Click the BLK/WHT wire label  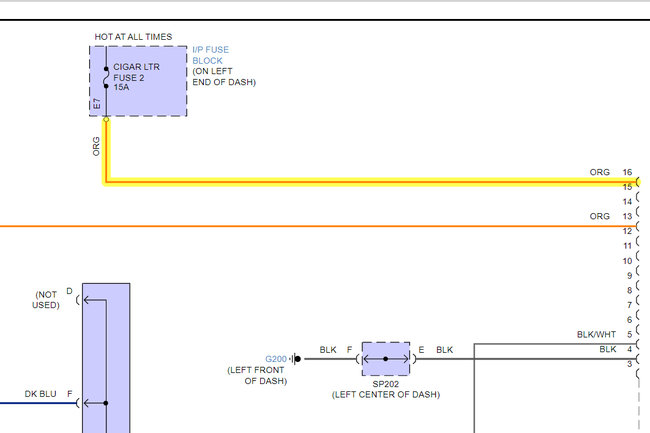click(x=596, y=334)
